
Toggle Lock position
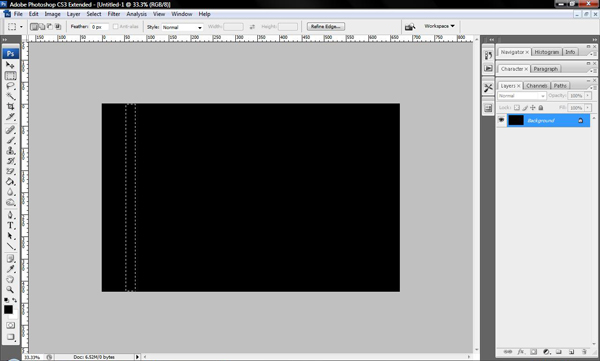(533, 108)
